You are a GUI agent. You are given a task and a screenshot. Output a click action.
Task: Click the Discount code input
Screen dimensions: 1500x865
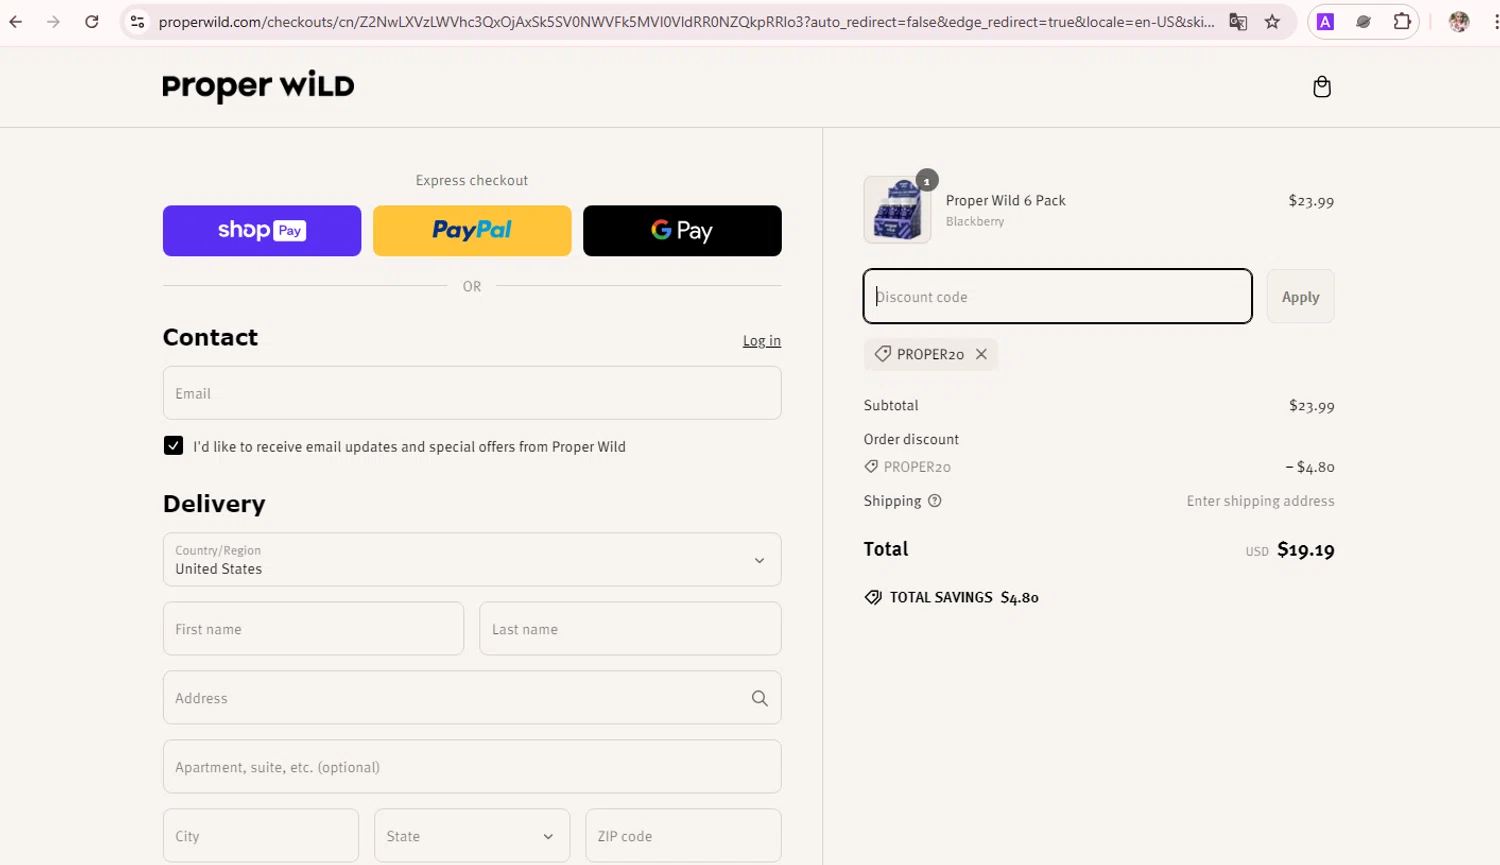point(1057,296)
